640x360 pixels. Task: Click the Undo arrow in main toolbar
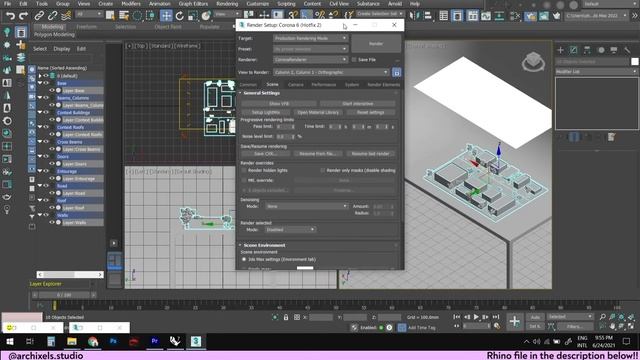10,16
